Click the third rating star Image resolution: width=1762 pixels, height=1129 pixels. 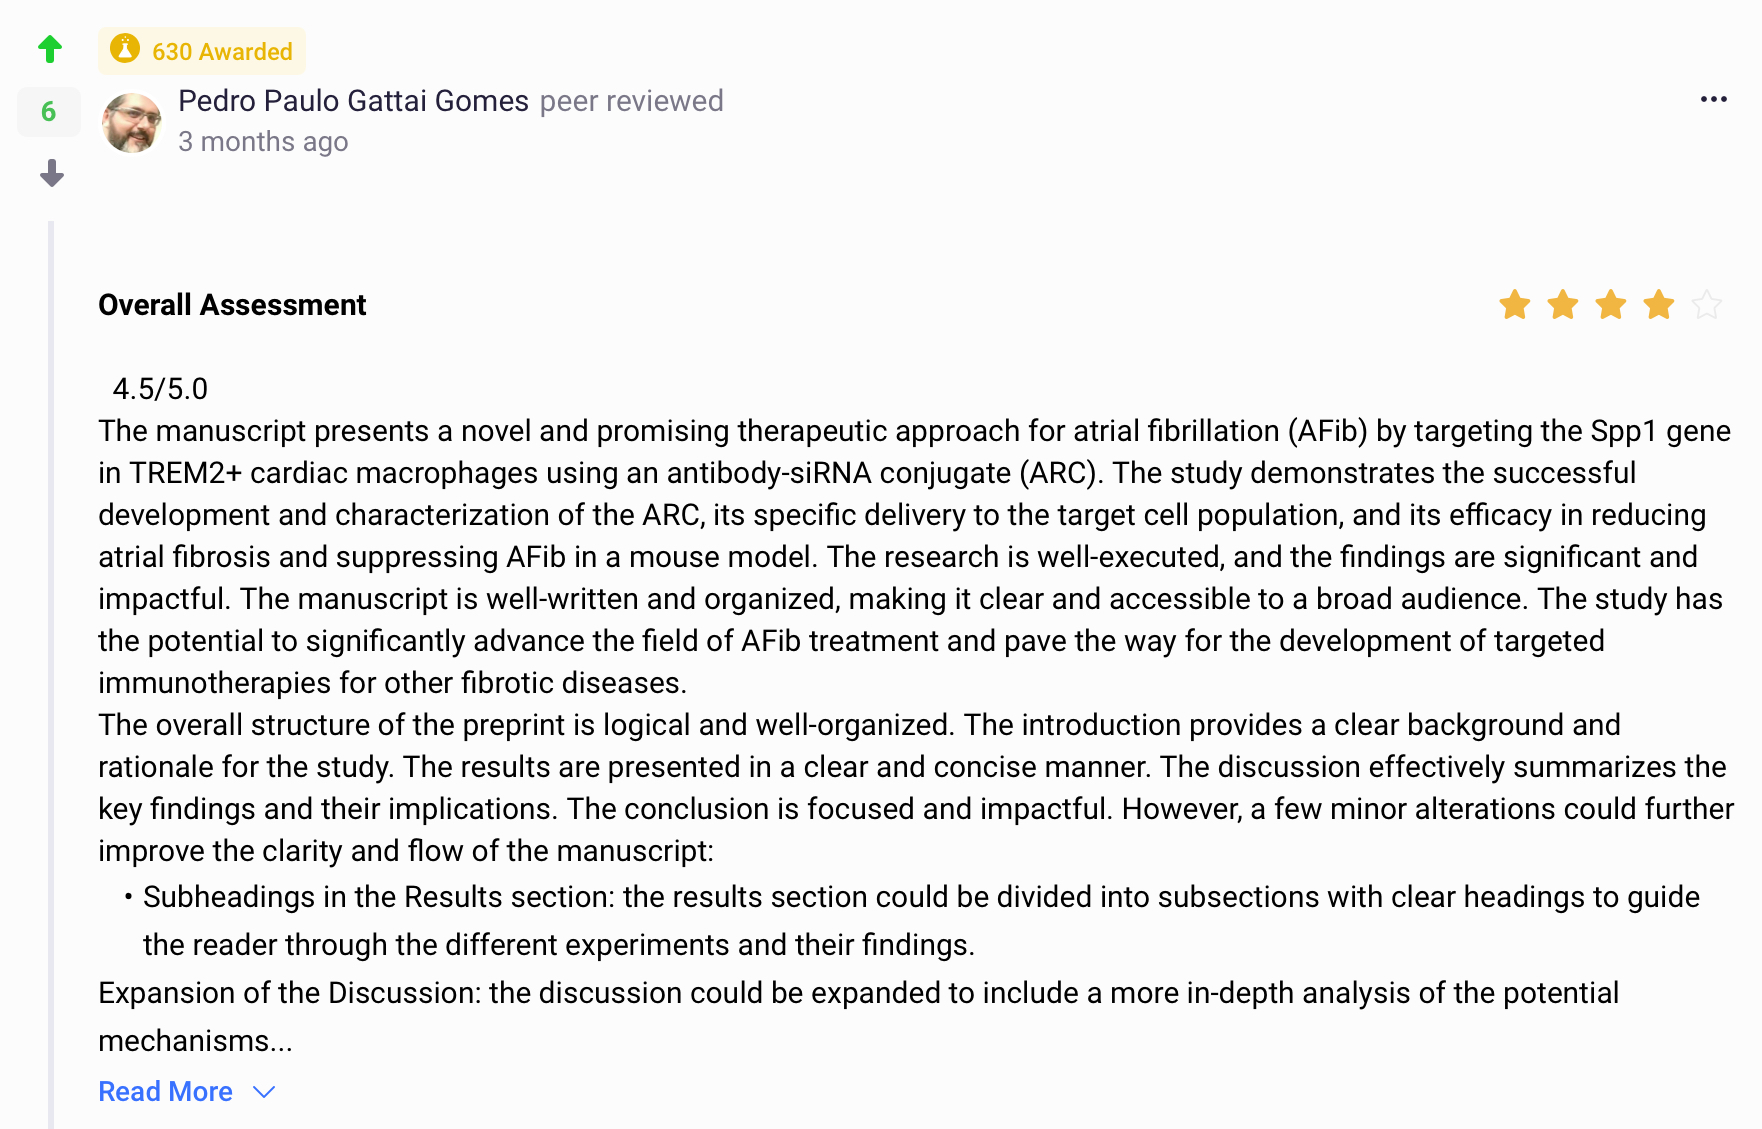1610,305
